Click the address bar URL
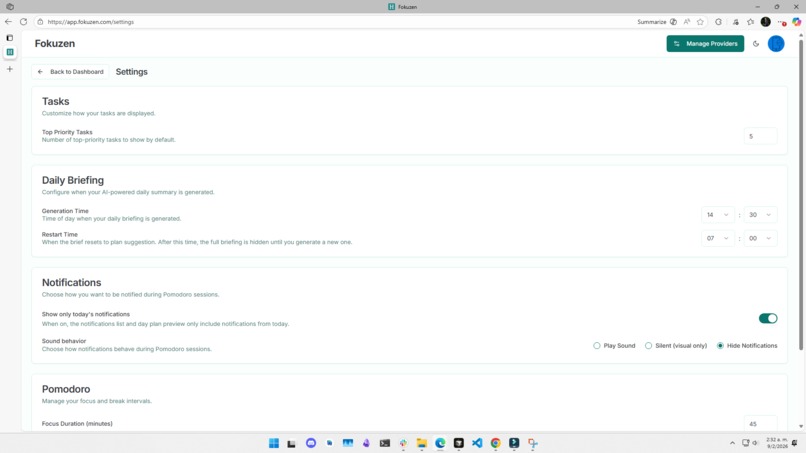The width and height of the screenshot is (806, 453). (x=90, y=22)
